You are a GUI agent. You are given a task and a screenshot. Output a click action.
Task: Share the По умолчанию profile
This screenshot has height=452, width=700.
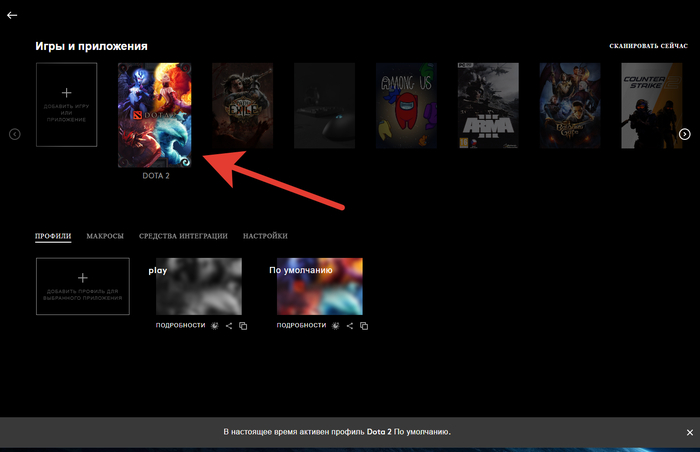click(x=350, y=326)
